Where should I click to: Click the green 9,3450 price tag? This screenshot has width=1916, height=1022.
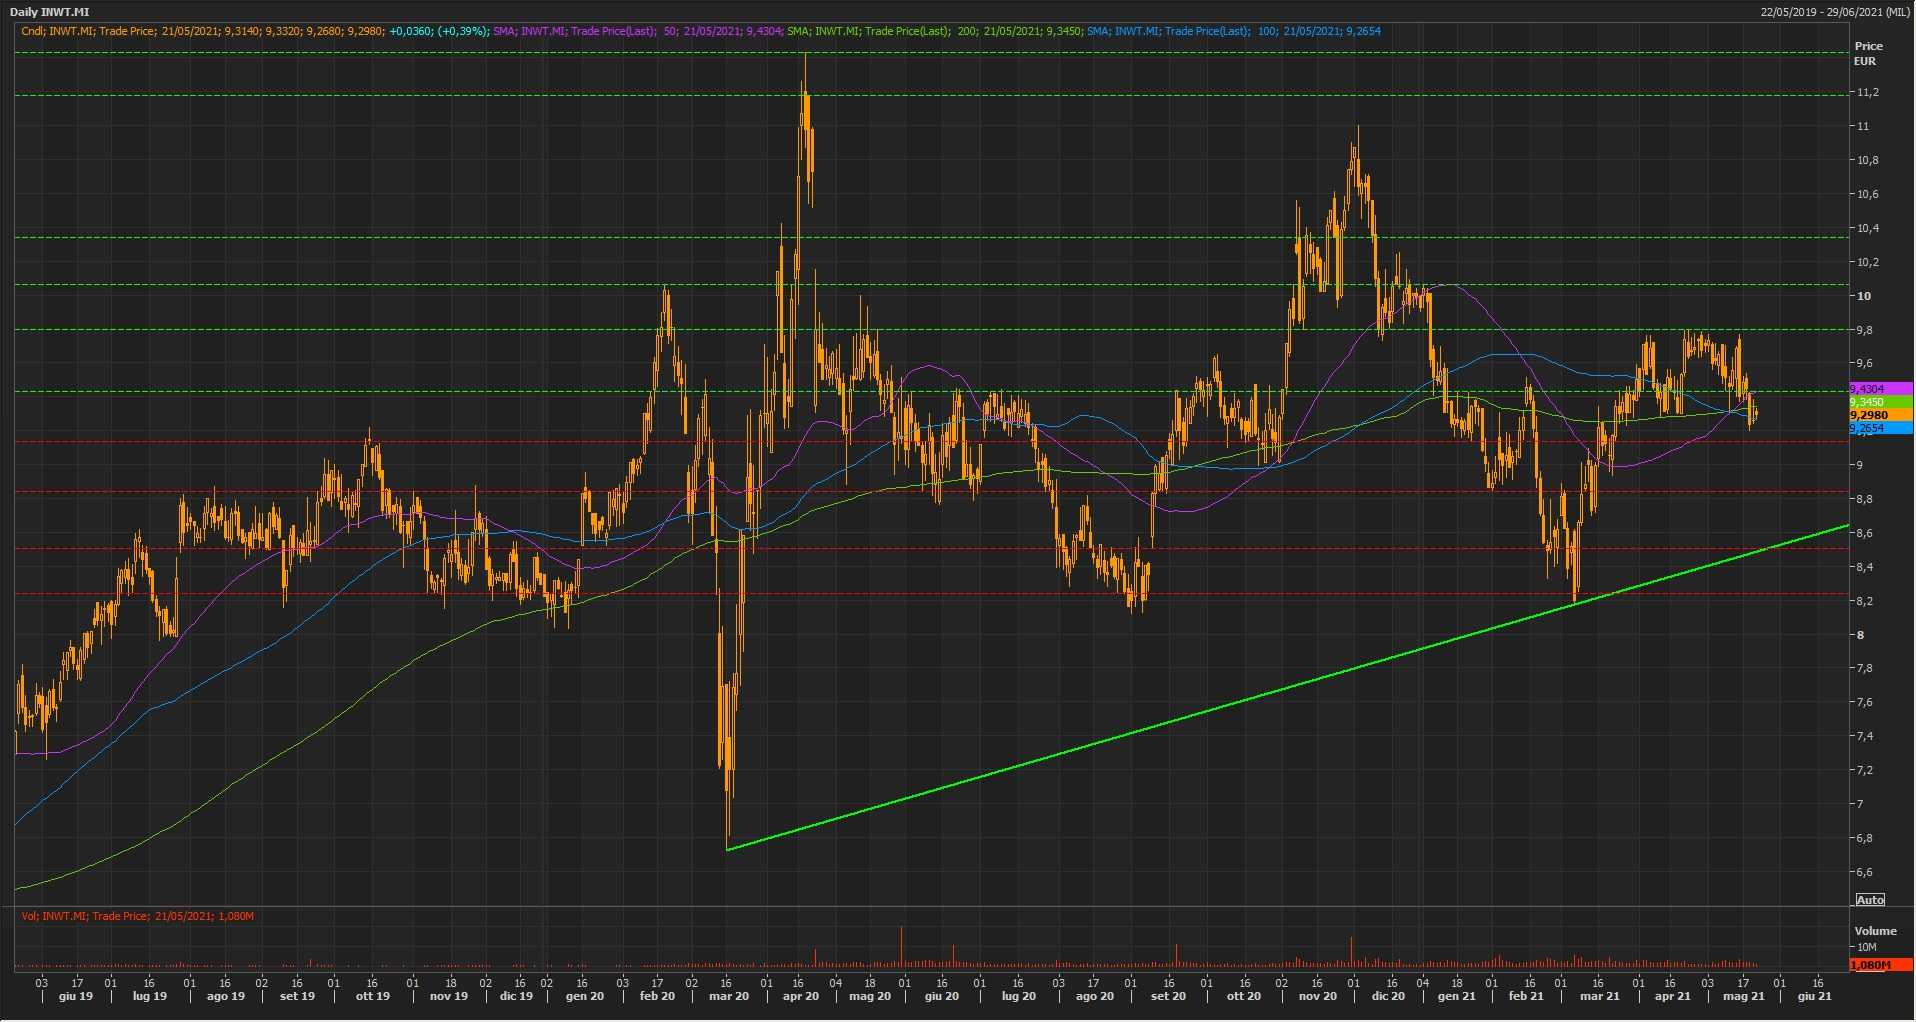click(x=1878, y=402)
